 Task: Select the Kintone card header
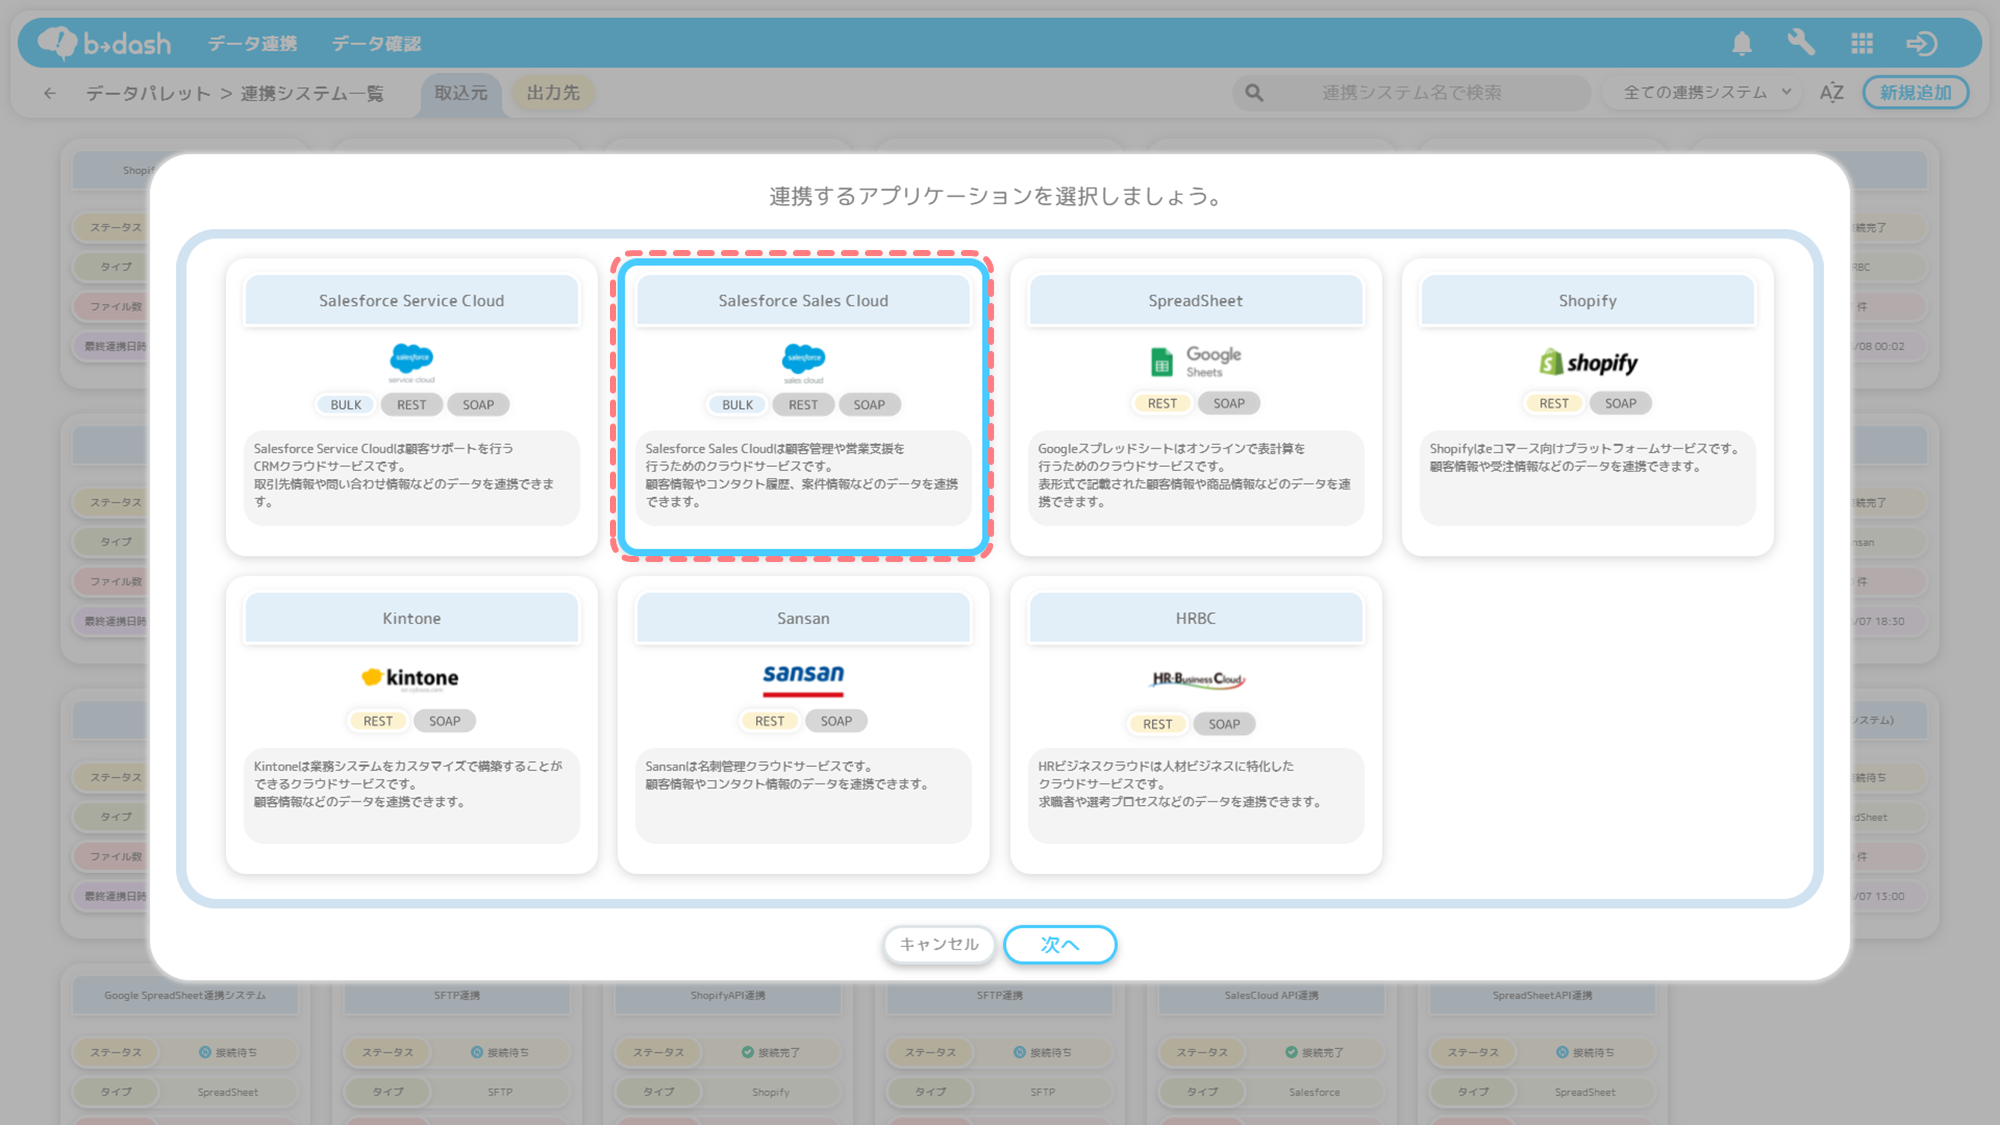click(x=411, y=619)
